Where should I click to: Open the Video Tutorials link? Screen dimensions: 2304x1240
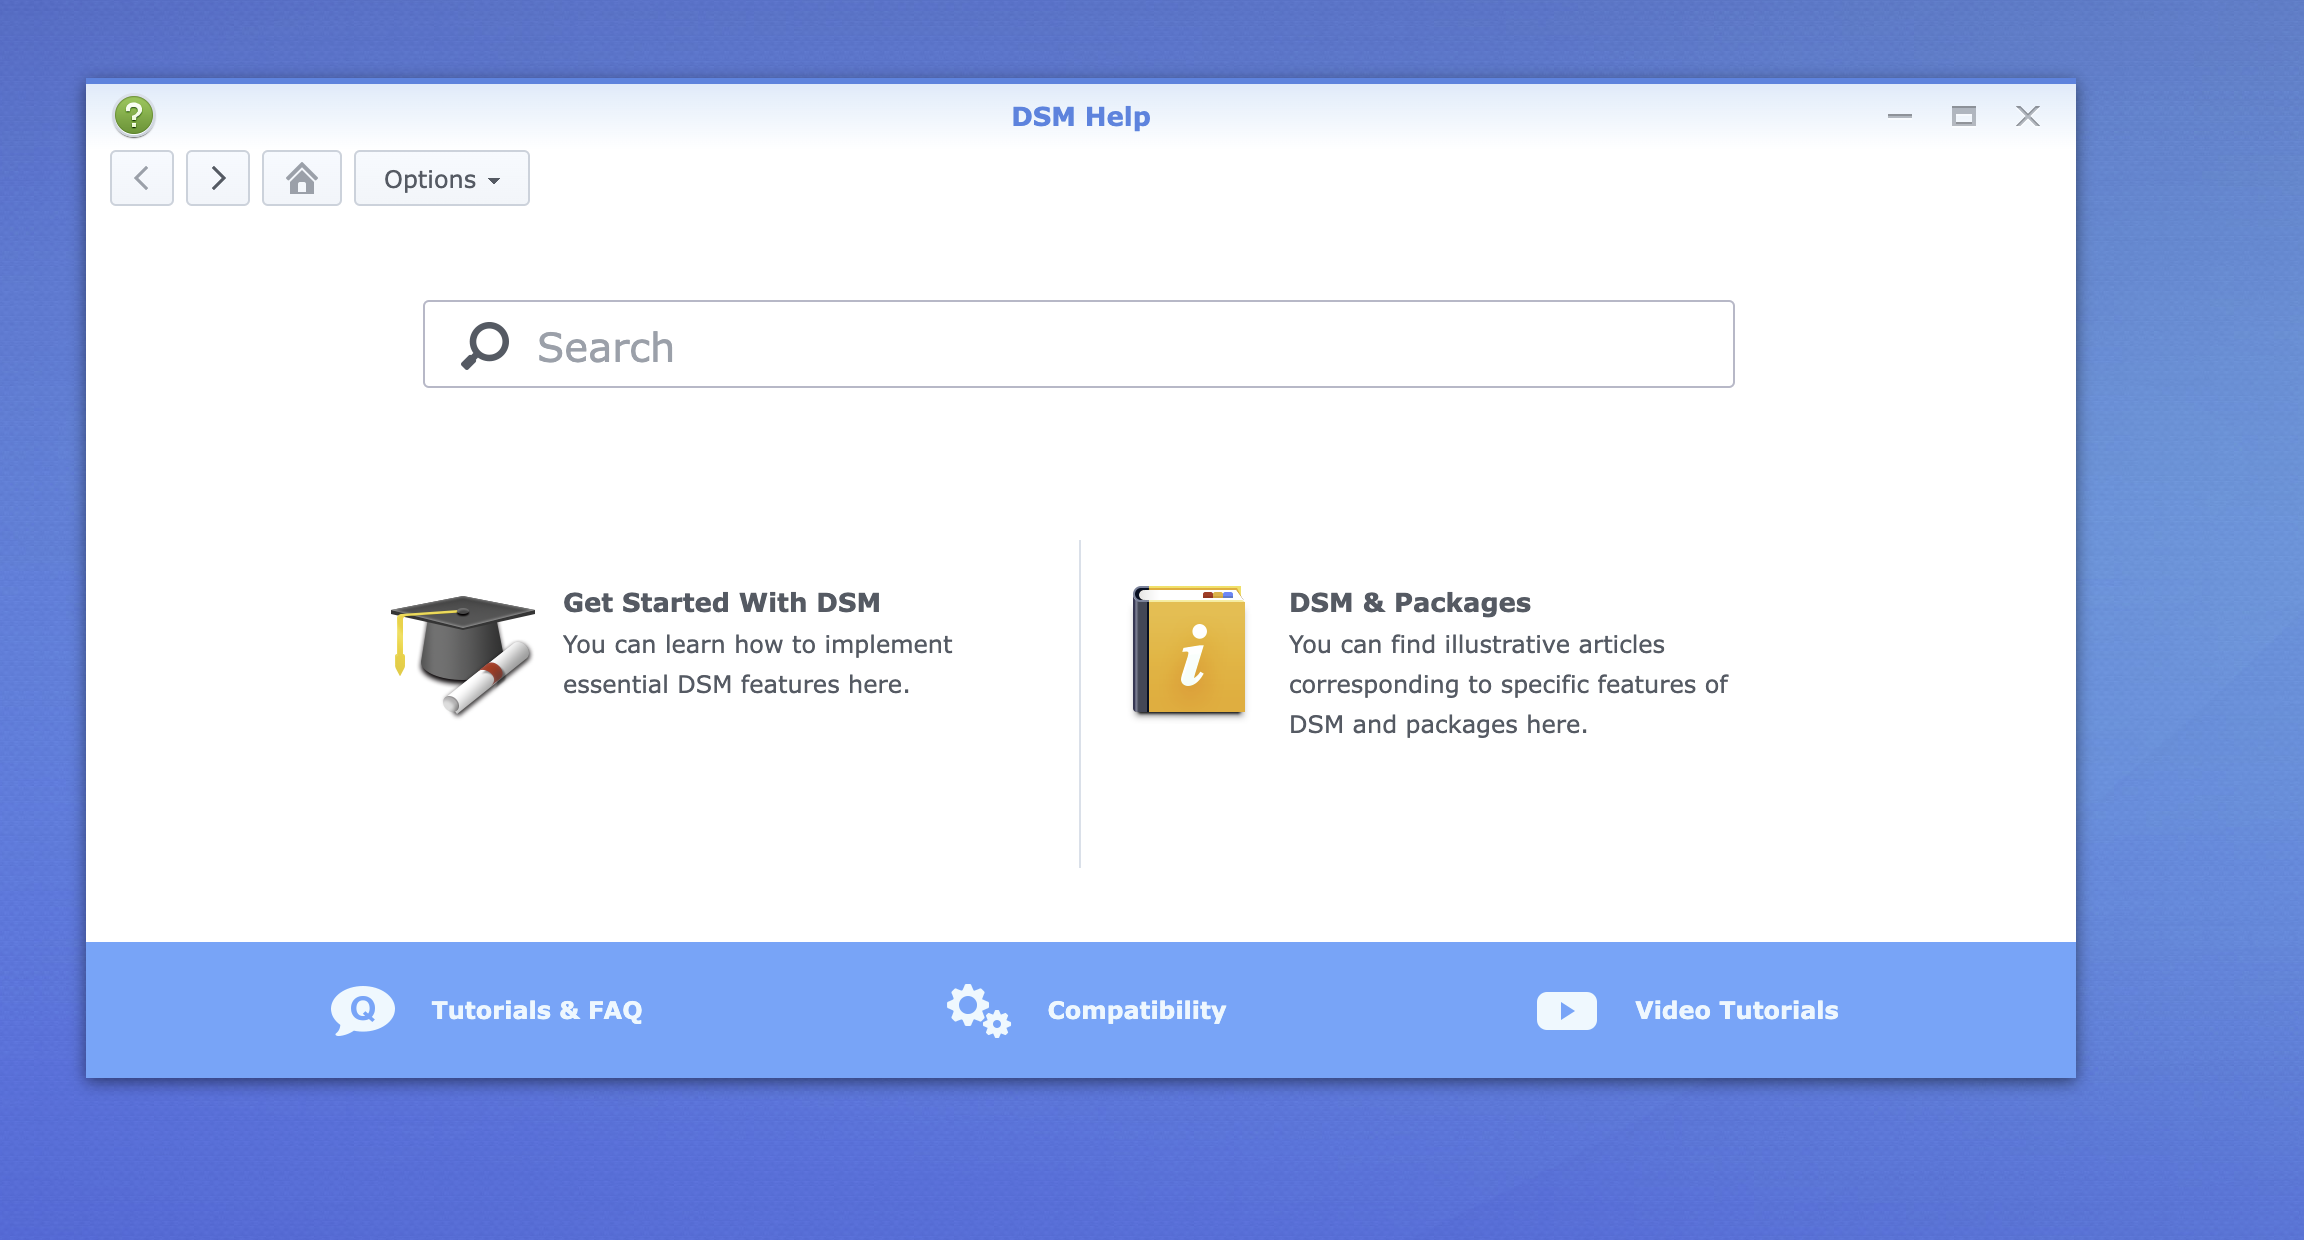pos(1736,1010)
